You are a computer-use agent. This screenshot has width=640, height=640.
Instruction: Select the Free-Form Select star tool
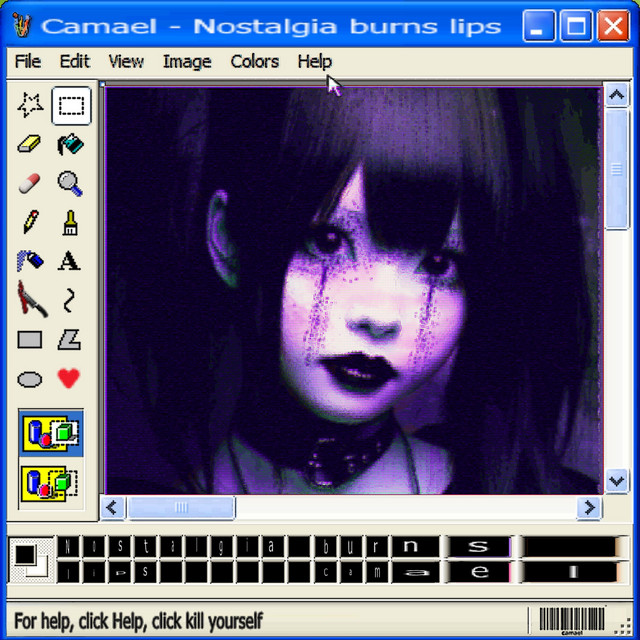(x=30, y=105)
